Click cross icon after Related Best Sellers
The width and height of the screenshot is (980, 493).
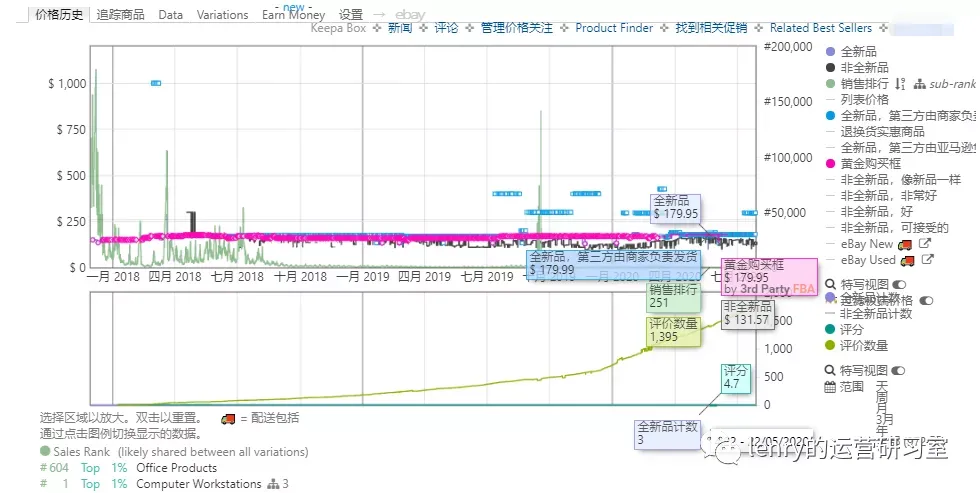click(x=883, y=28)
